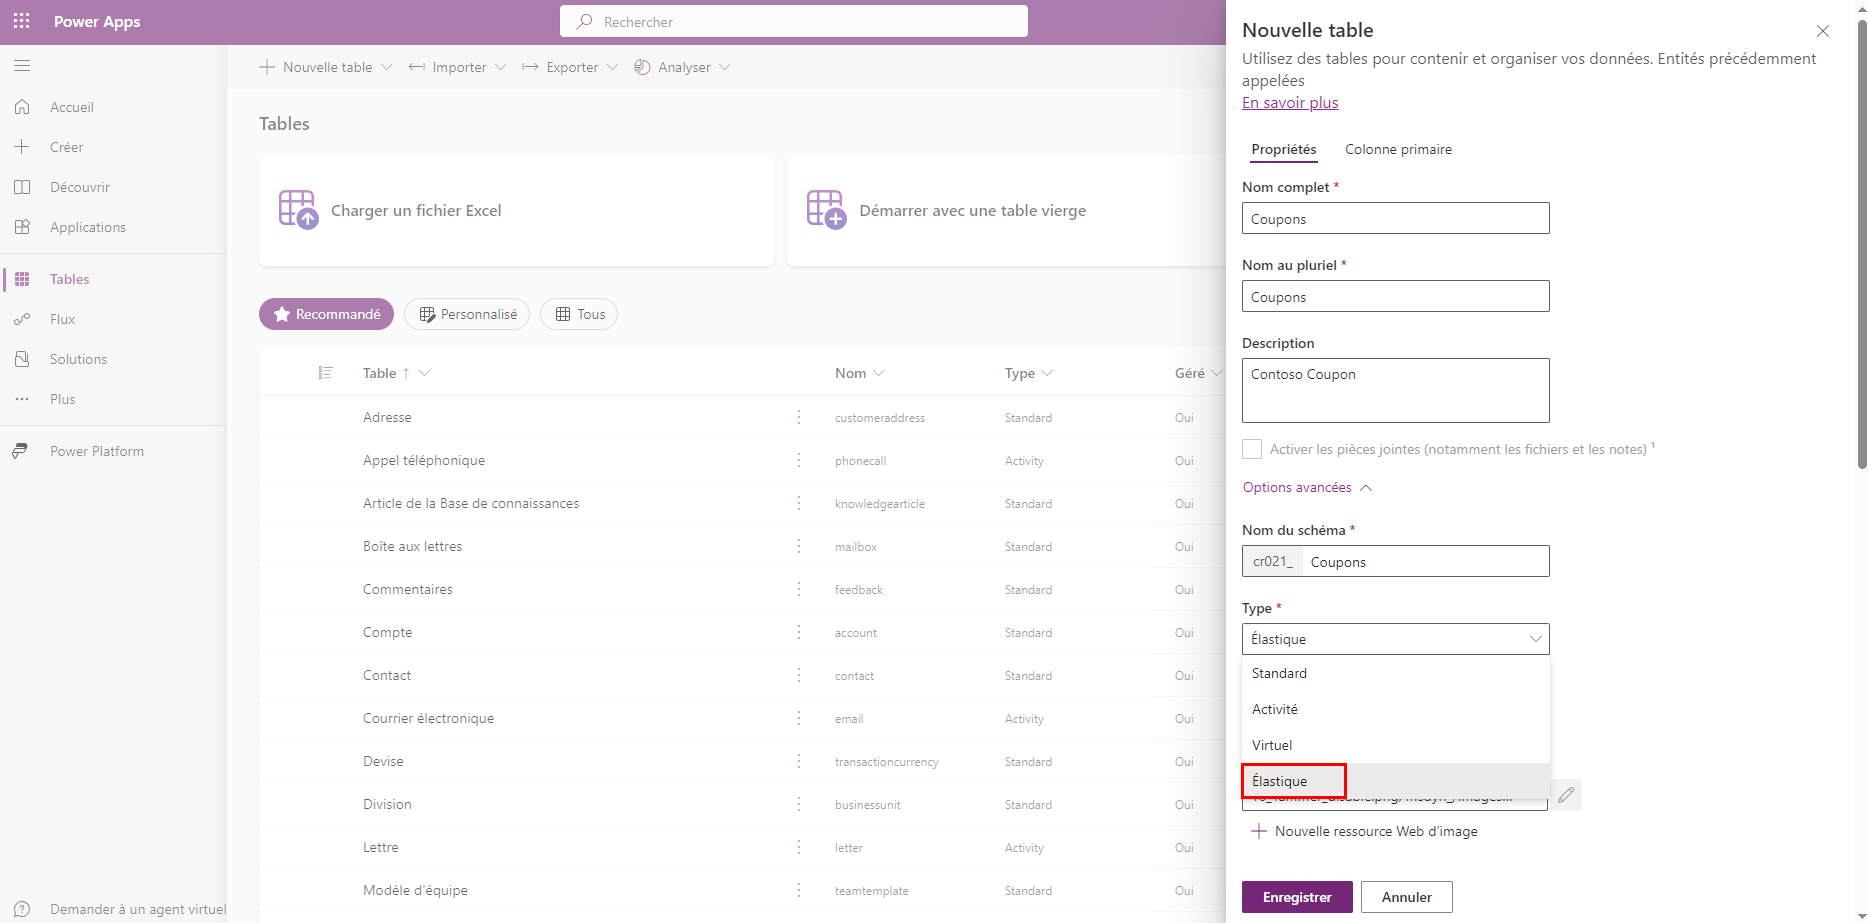Select the Tables icon in the sidebar
The height and width of the screenshot is (923, 1868).
pos(22,278)
